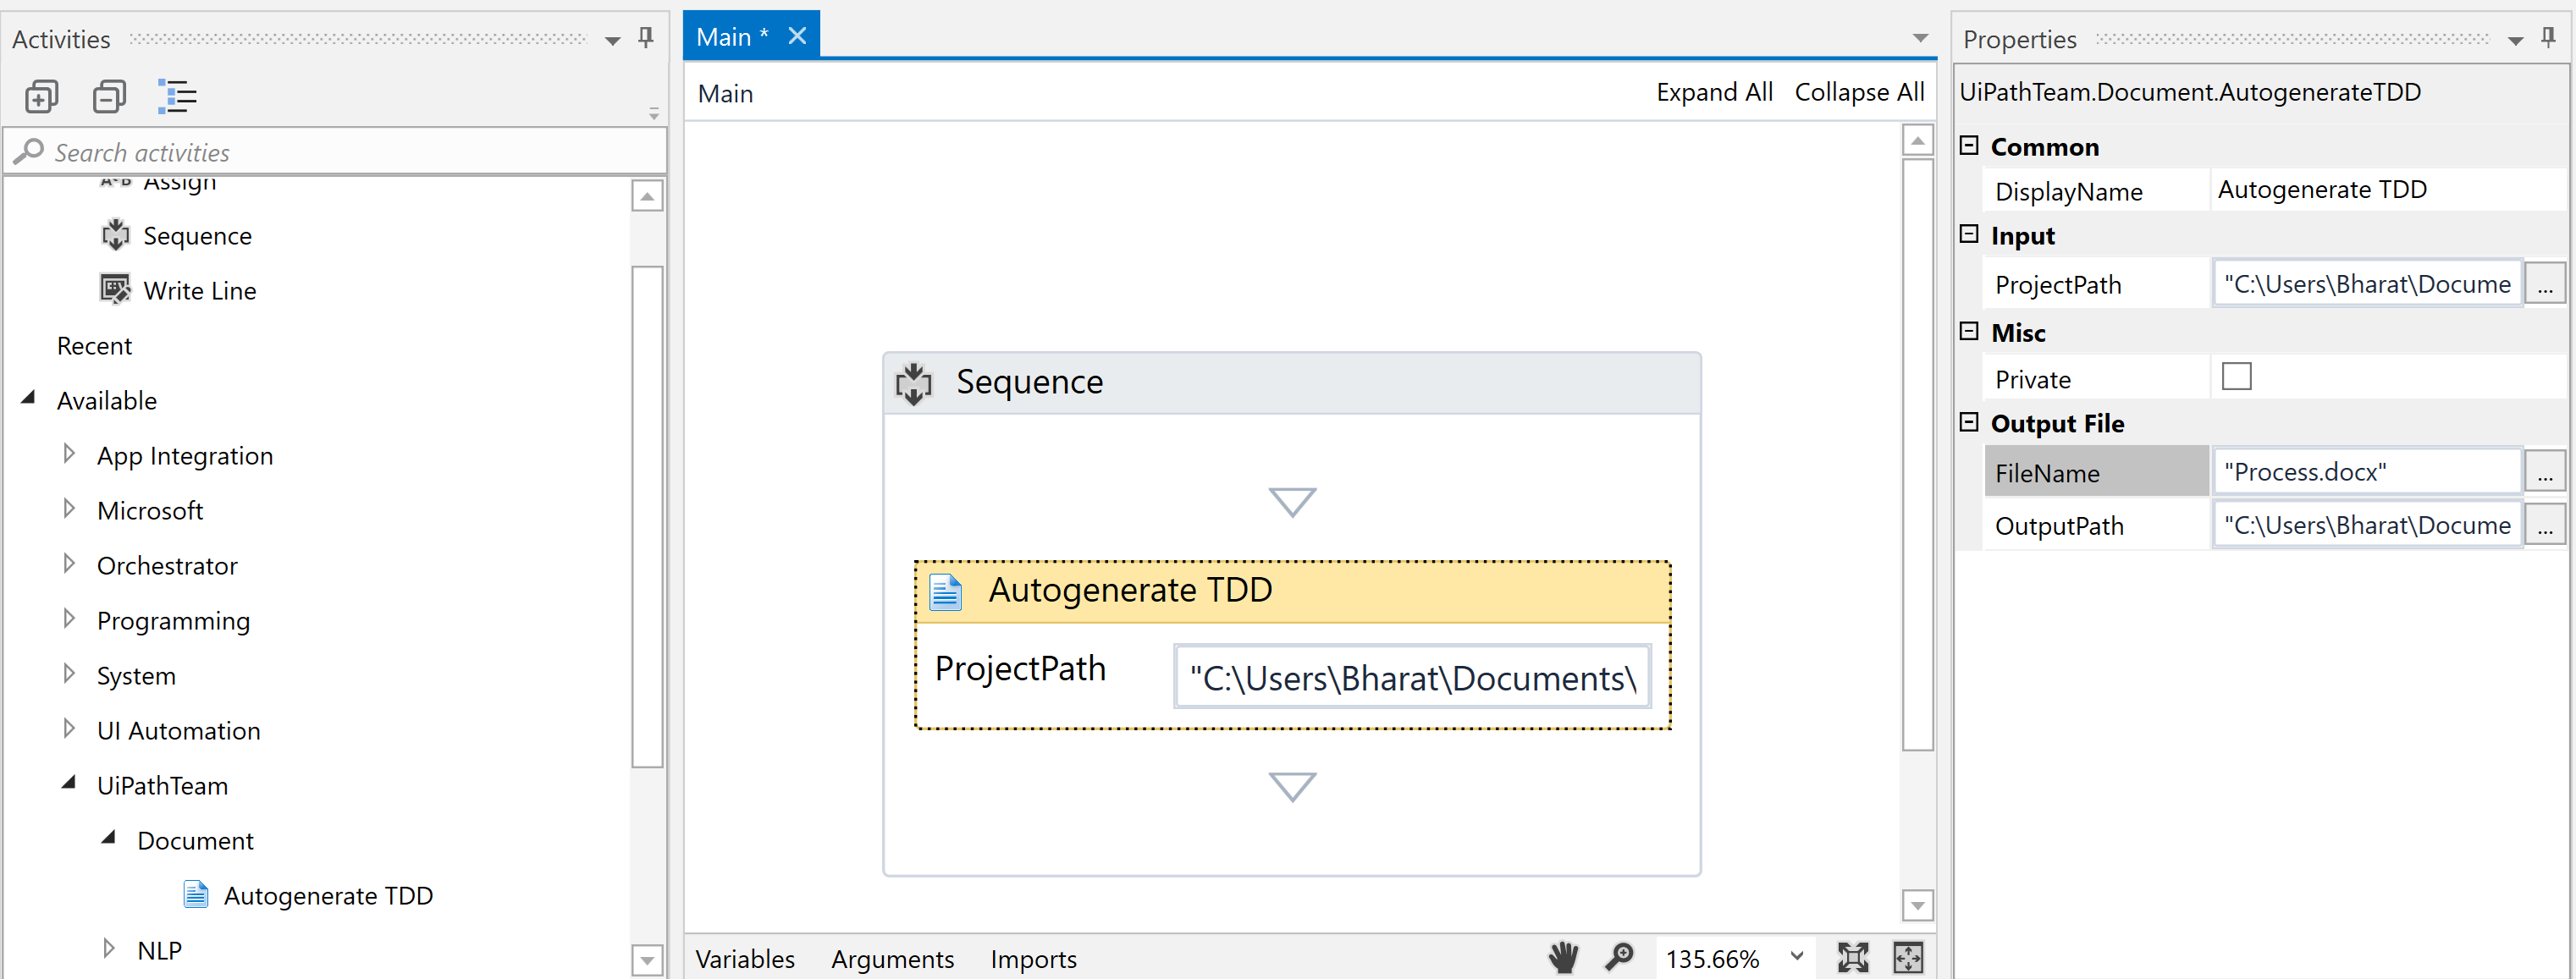Click the FileName ellipsis button
This screenshot has width=2576, height=979.
pyautogui.click(x=2545, y=473)
